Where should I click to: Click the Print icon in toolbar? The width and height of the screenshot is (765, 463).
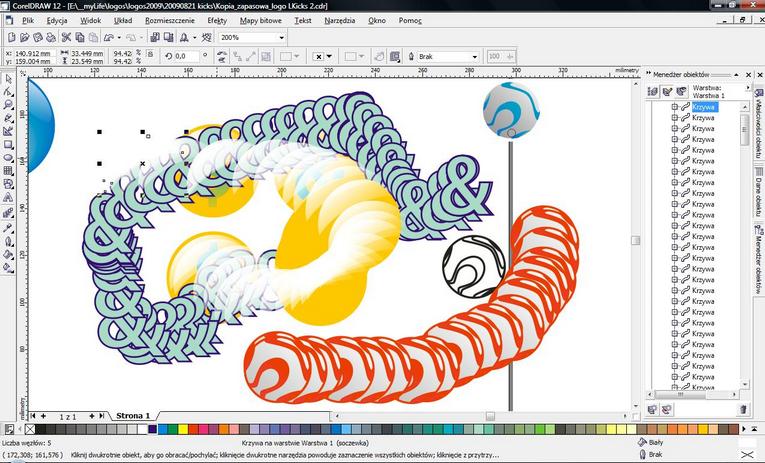pyautogui.click(x=50, y=37)
